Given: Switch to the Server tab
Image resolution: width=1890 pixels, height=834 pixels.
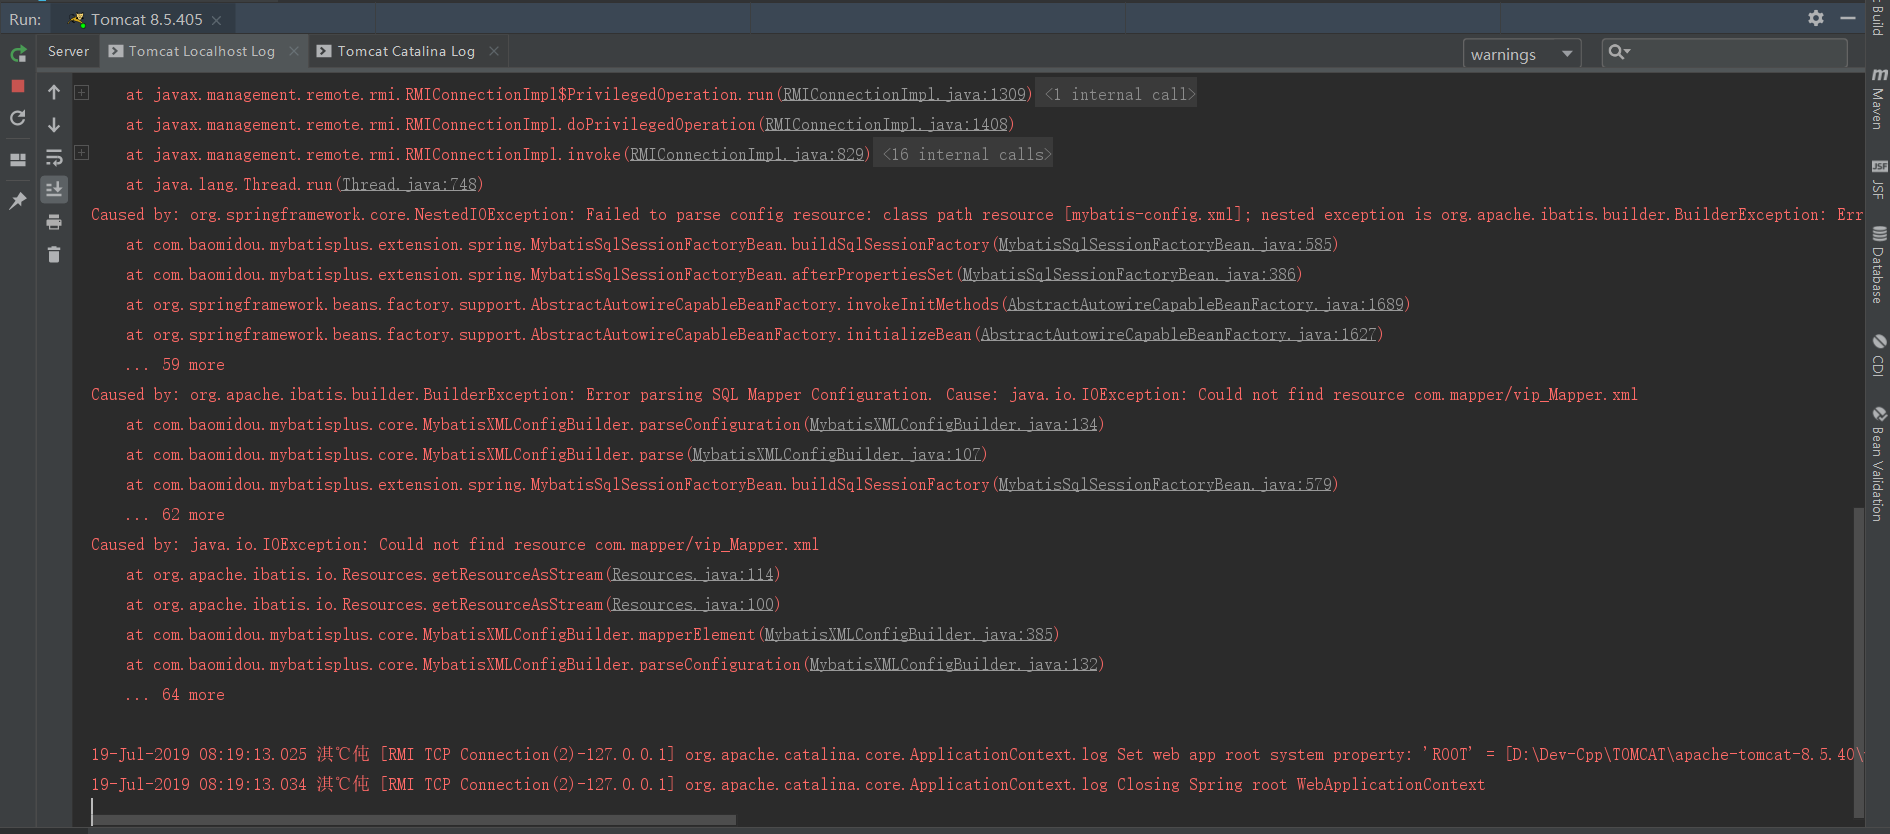Looking at the screenshot, I should (x=68, y=51).
